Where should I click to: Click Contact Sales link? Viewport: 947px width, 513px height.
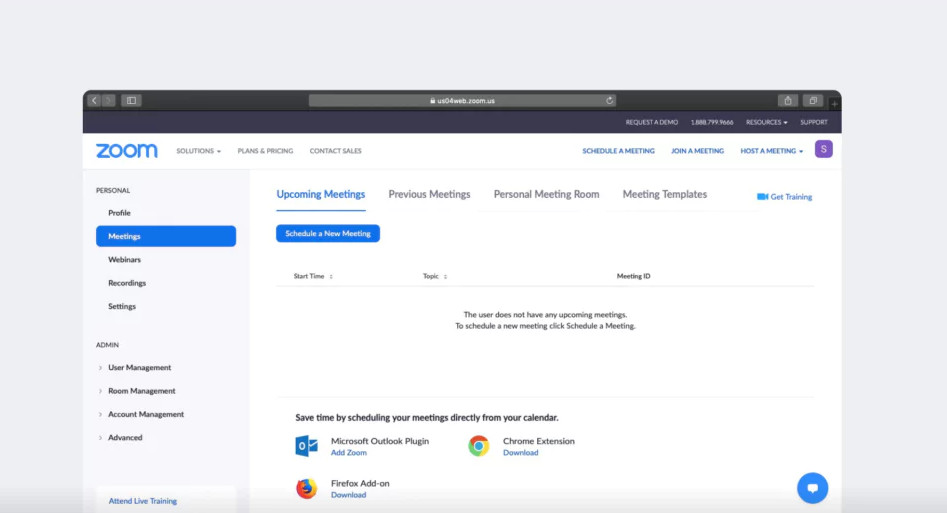[336, 151]
